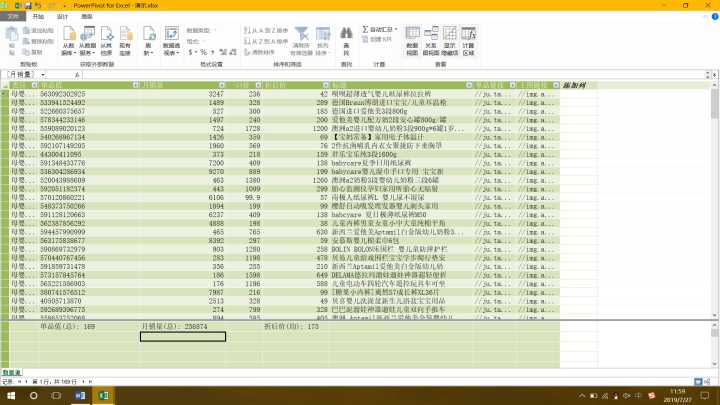Click the Word icon in taskbar

(x=81, y=395)
